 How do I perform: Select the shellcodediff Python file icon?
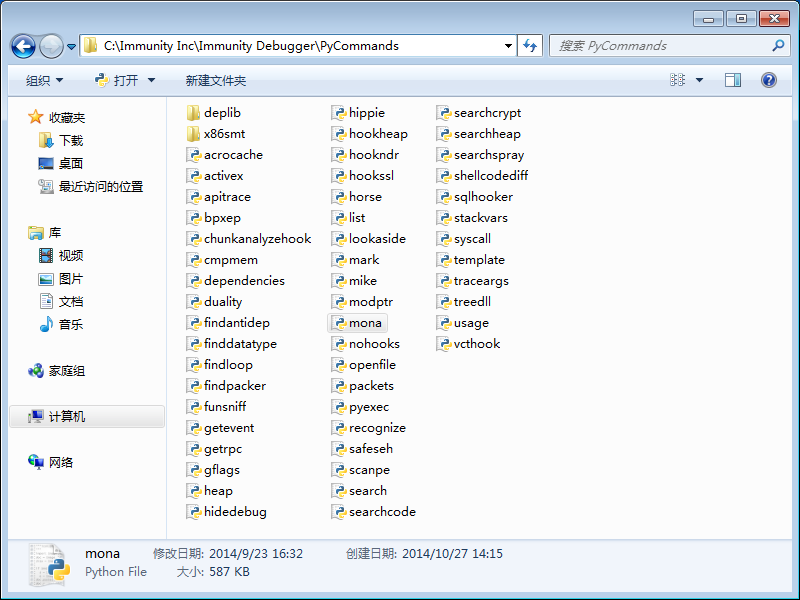(x=443, y=176)
